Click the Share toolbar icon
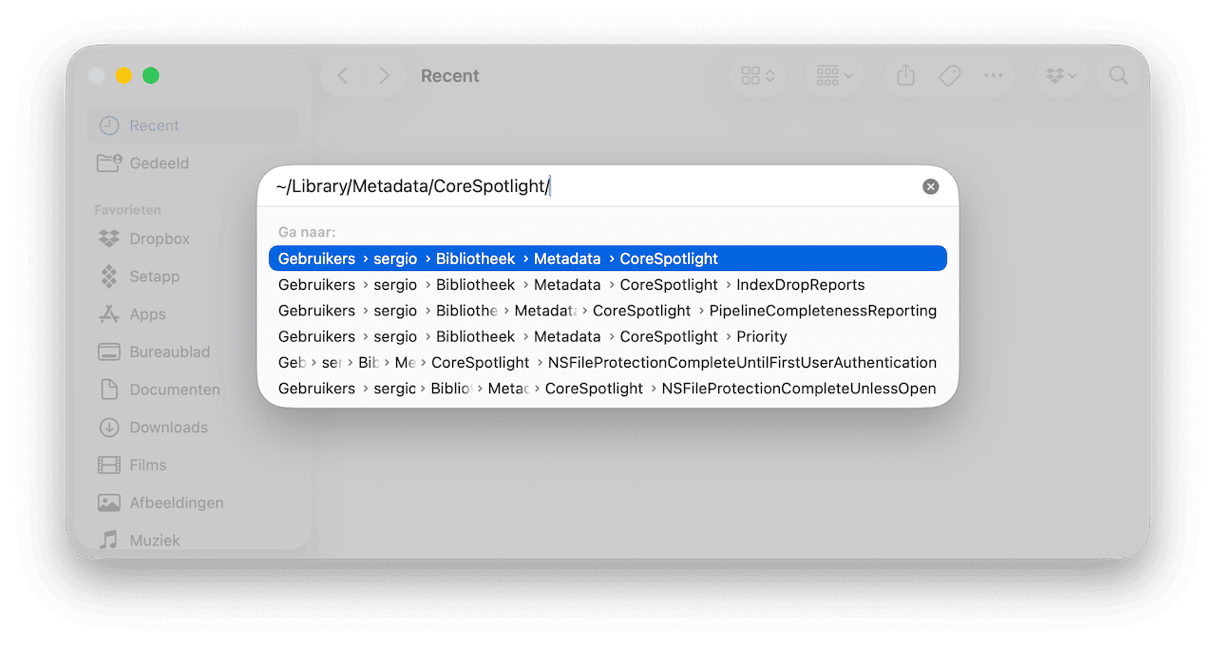The image size is (1216, 646). (x=906, y=76)
